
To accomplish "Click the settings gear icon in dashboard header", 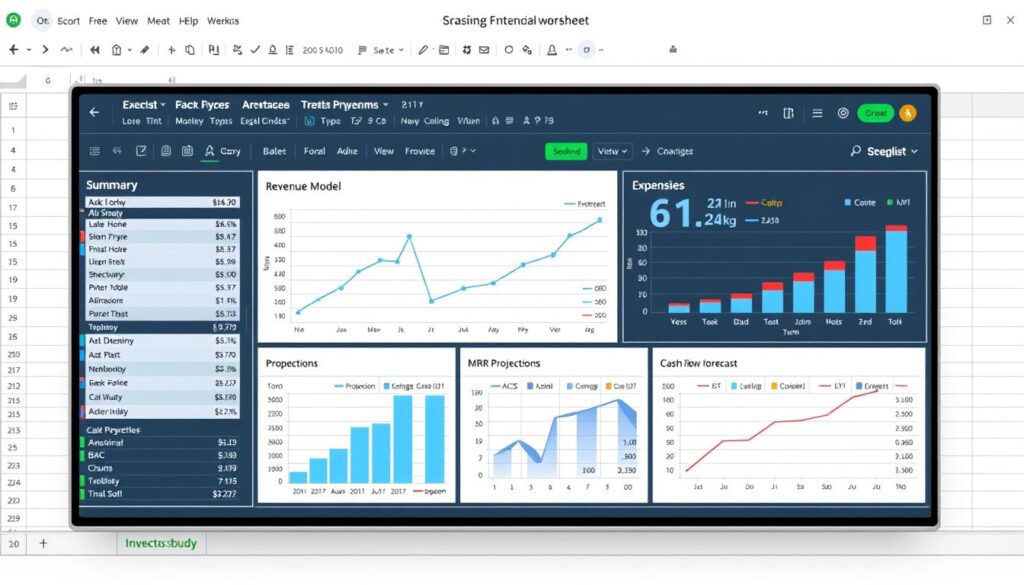I will [x=843, y=114].
